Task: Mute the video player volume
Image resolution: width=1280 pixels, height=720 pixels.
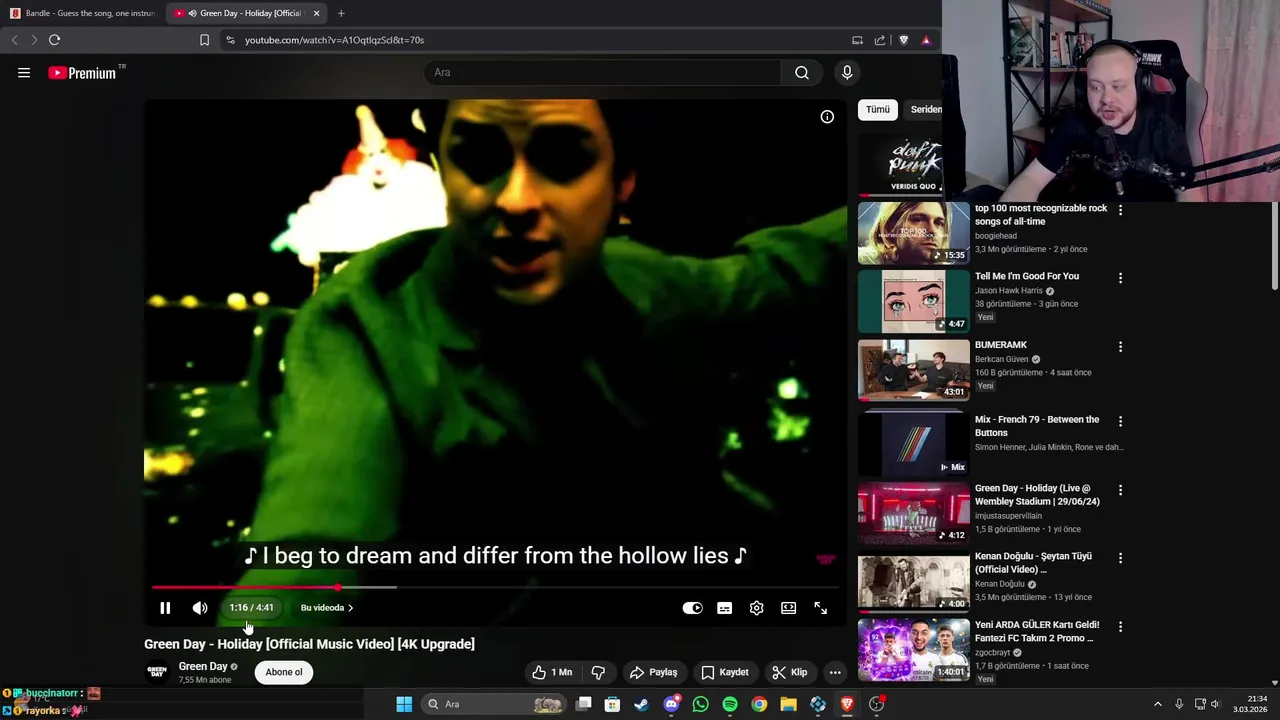Action: (x=200, y=608)
